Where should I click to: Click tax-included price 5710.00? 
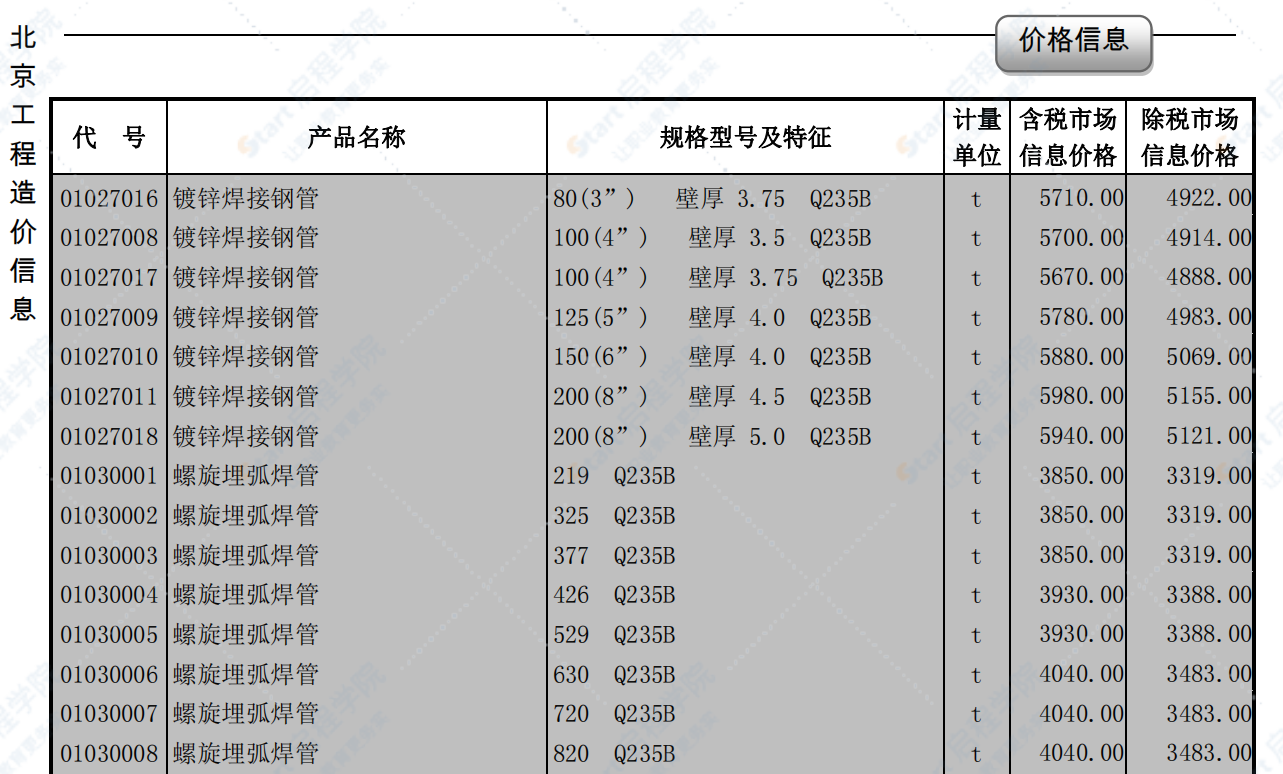click(x=1081, y=198)
